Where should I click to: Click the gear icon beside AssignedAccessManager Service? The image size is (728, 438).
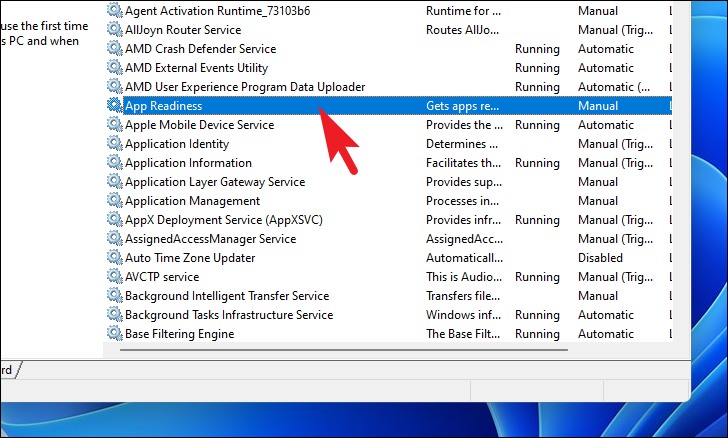(x=115, y=238)
